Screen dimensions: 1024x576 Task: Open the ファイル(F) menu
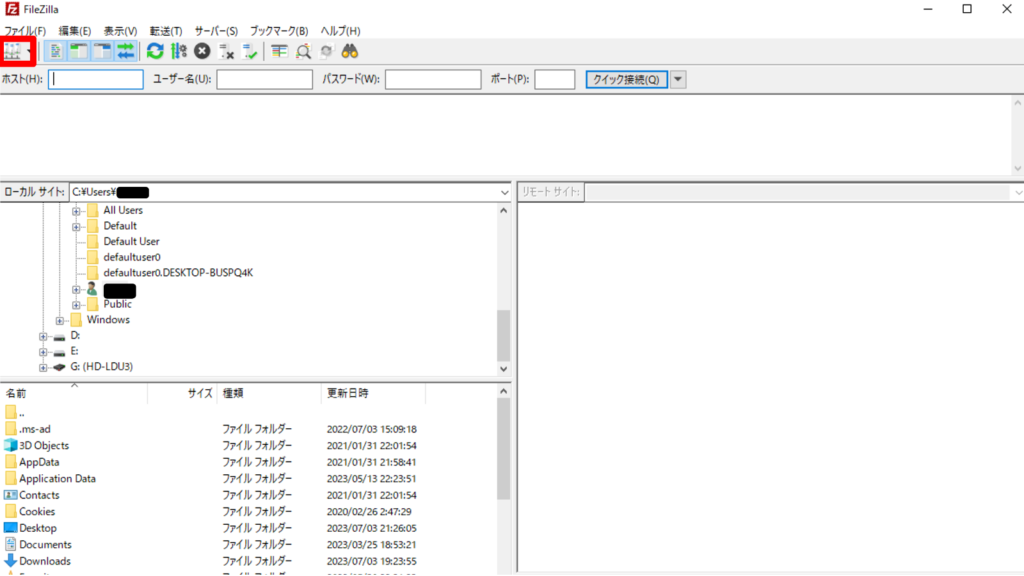point(25,31)
